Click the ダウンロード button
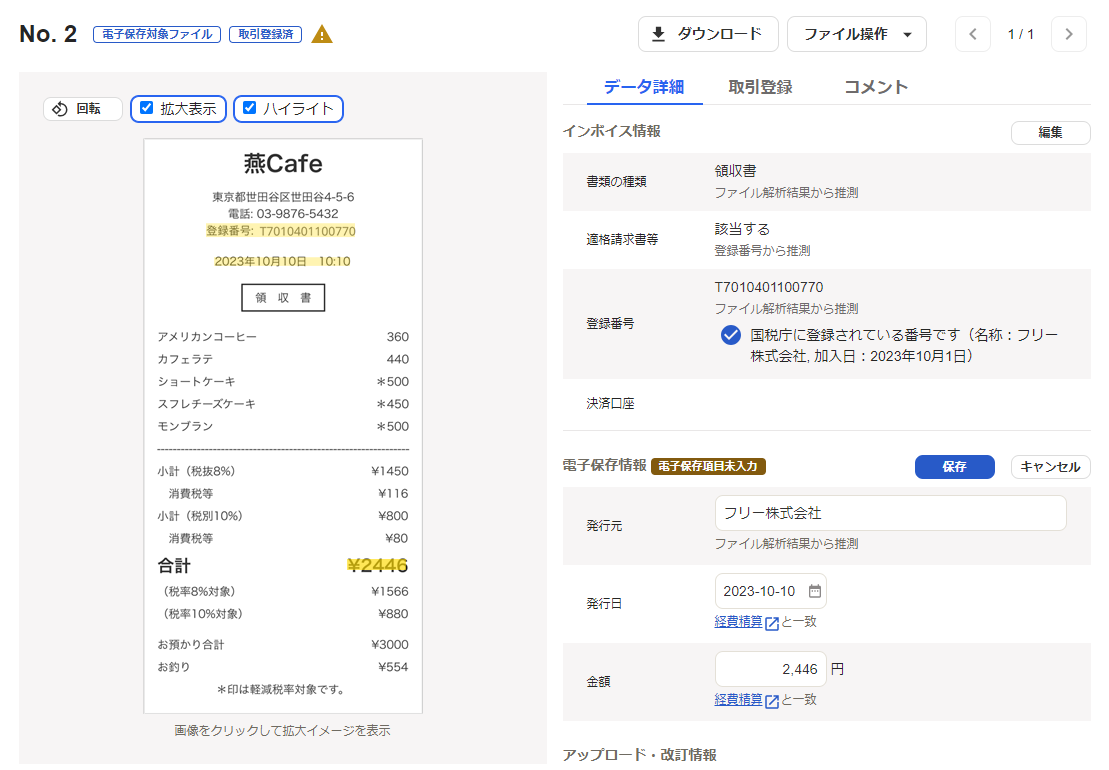 (708, 34)
